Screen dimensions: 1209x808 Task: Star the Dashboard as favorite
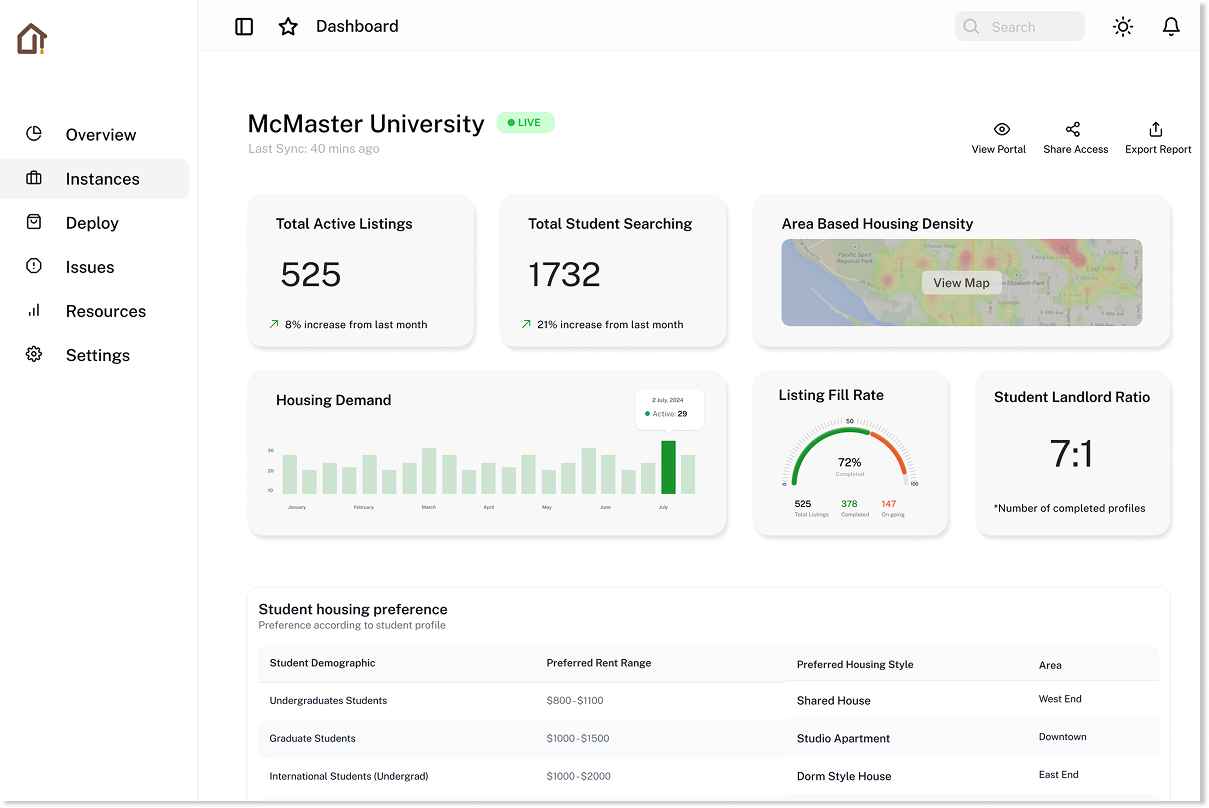tap(288, 27)
